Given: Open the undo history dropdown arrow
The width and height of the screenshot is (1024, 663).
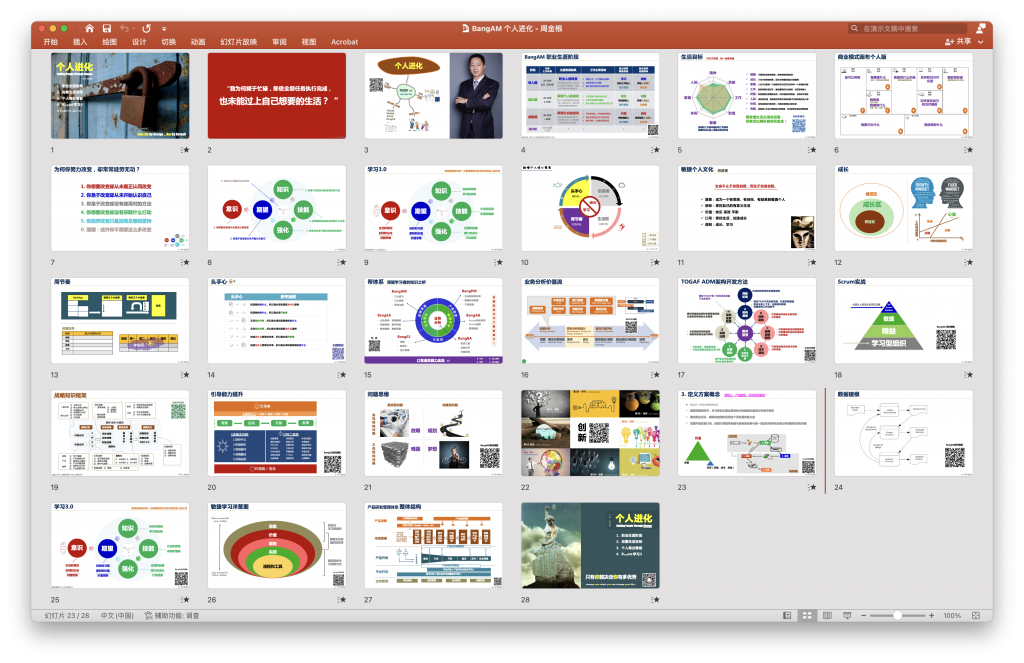Looking at the screenshot, I should point(134,28).
